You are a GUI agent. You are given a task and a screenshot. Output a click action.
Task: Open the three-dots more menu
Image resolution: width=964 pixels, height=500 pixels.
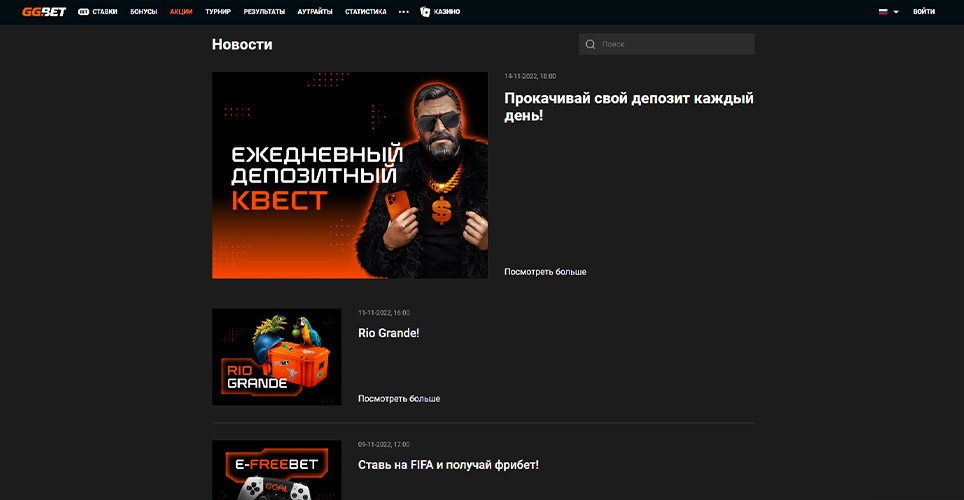tap(403, 12)
